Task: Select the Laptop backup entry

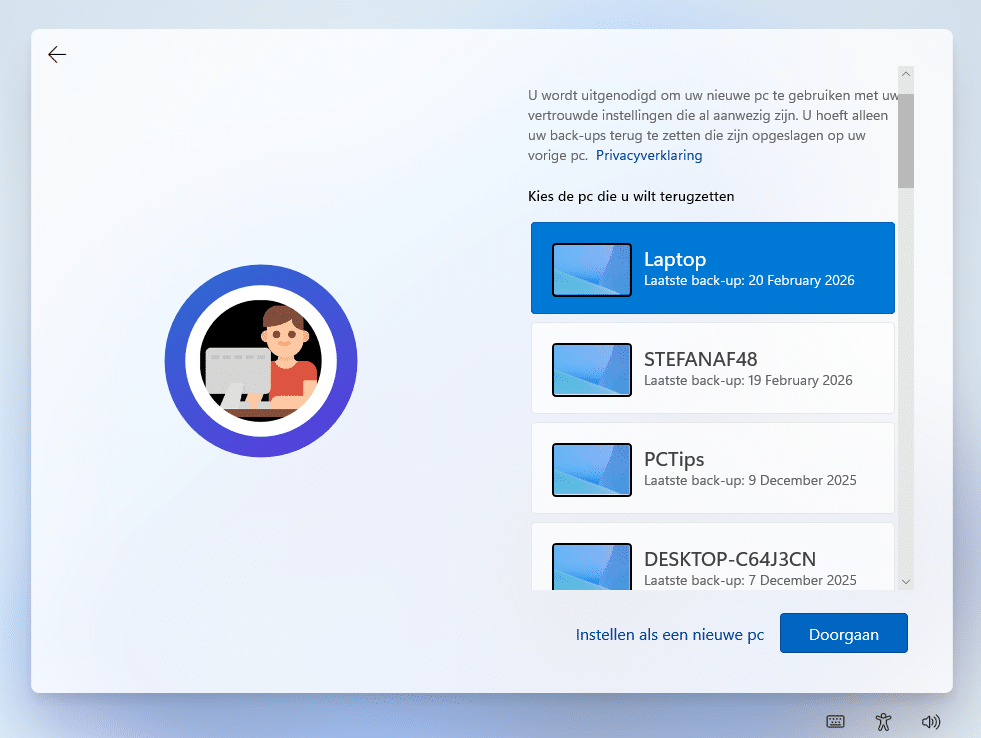Action: pyautogui.click(x=740, y=268)
